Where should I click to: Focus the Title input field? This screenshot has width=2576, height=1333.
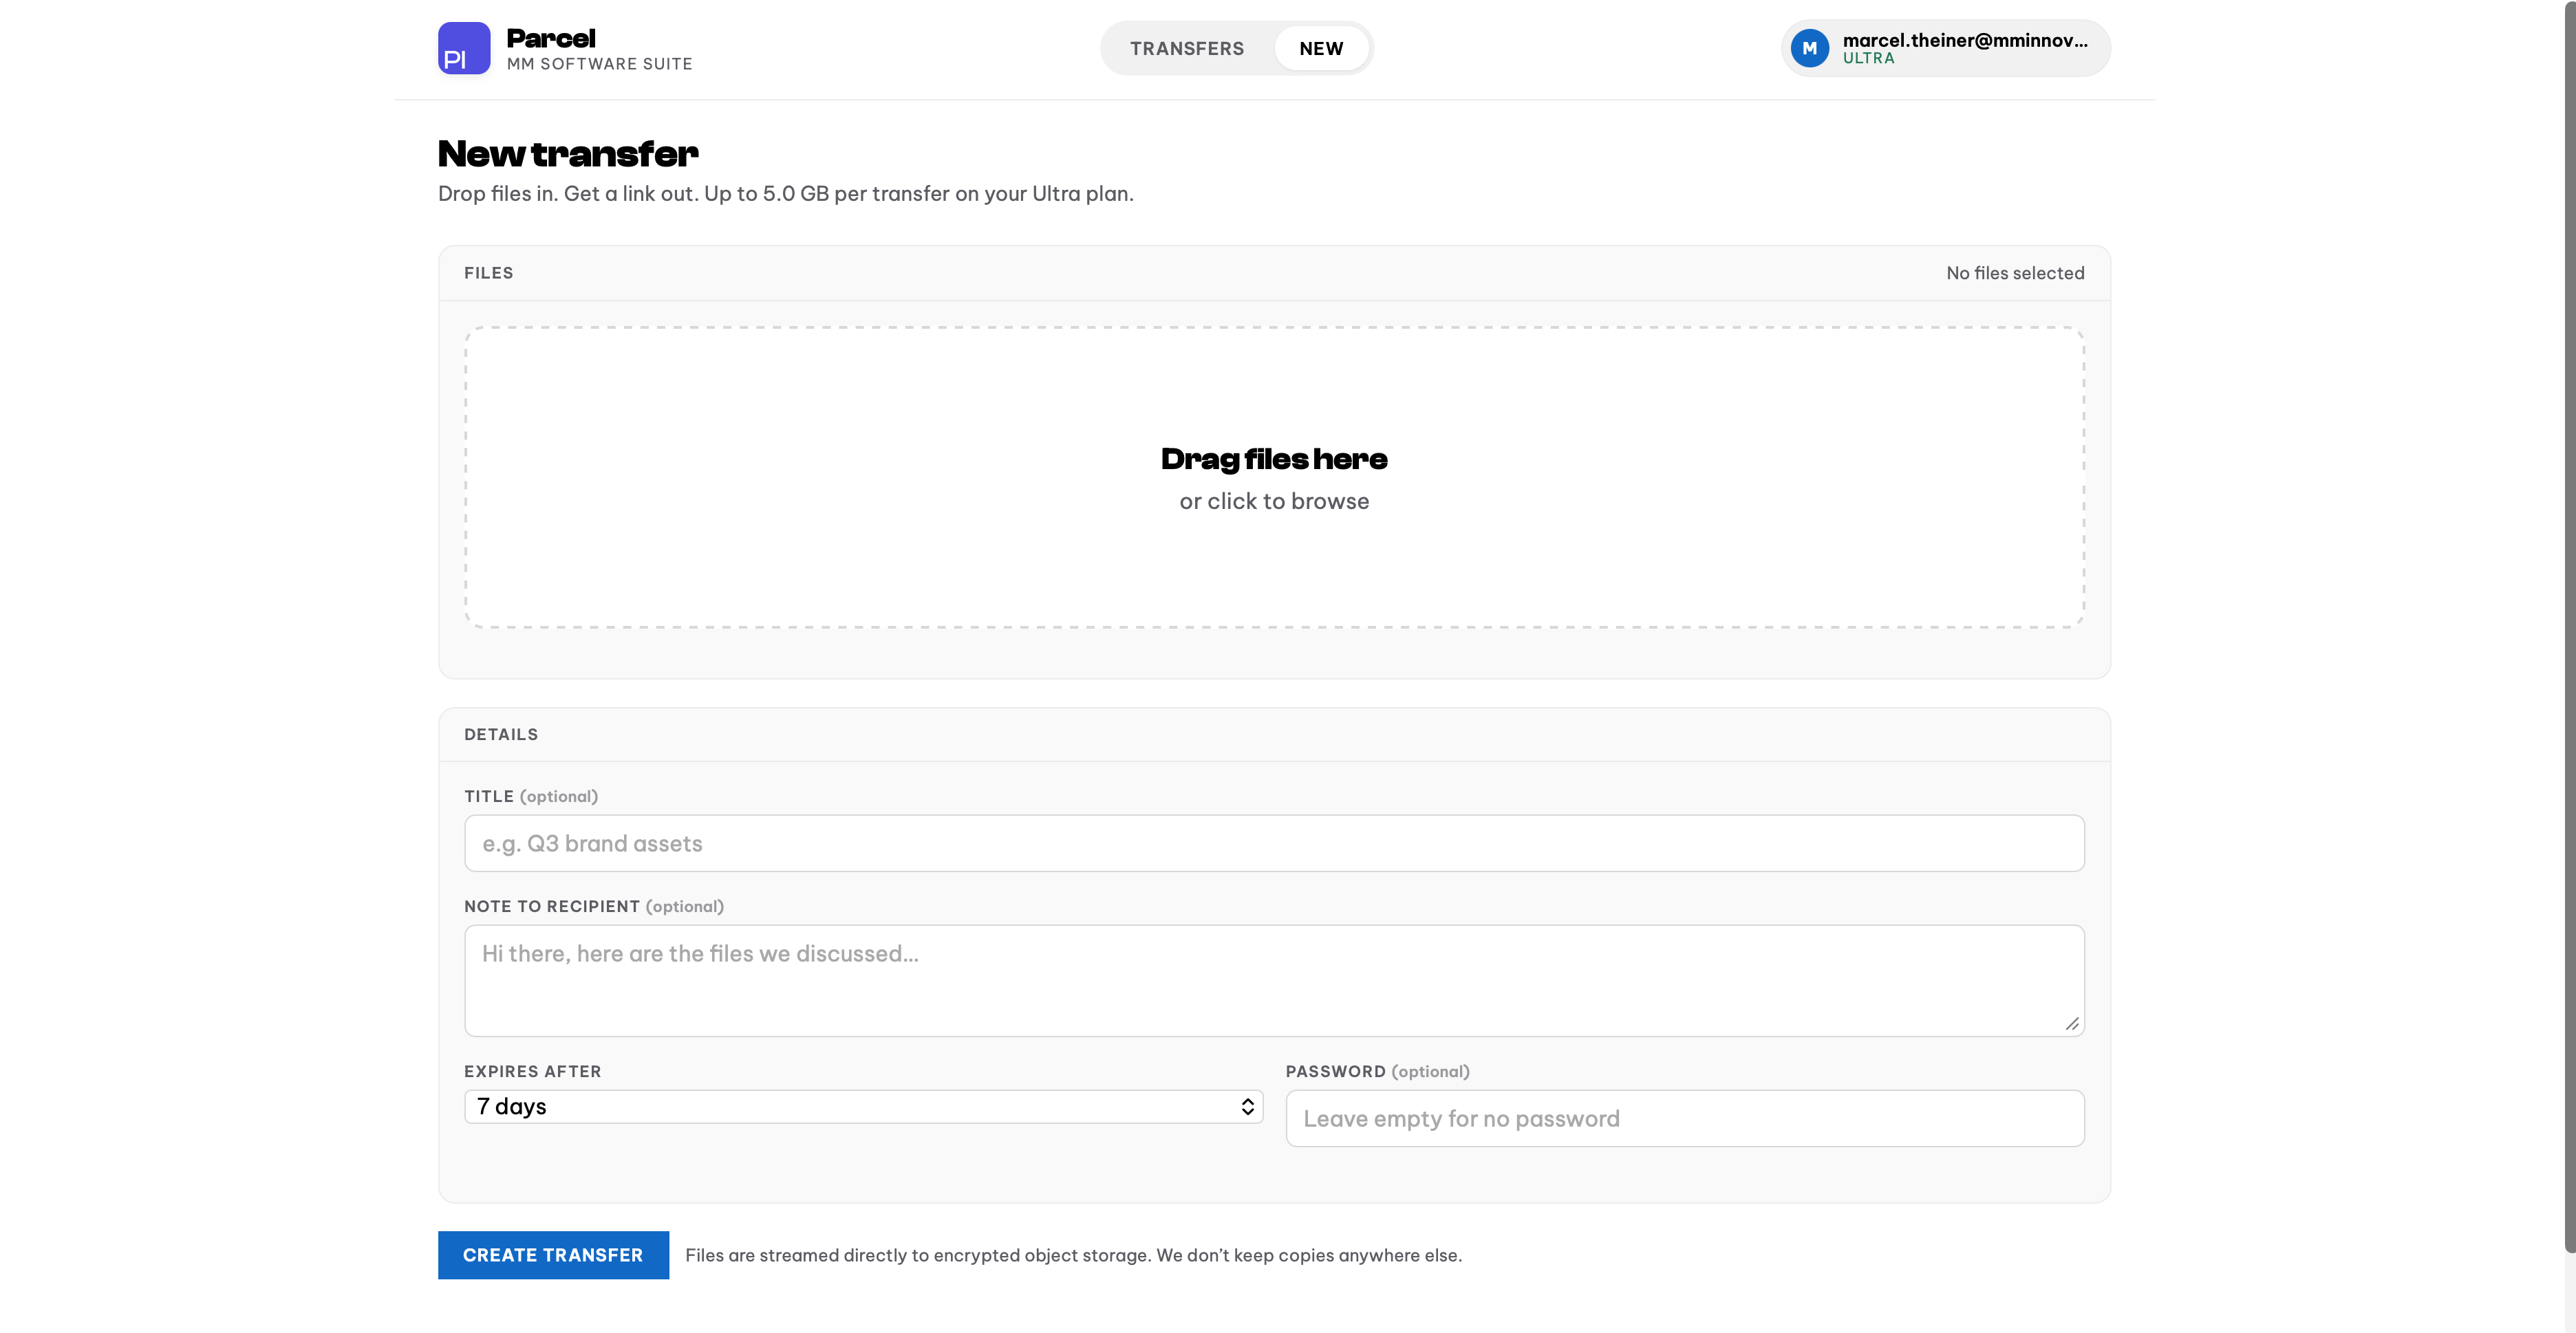pyautogui.click(x=1274, y=843)
